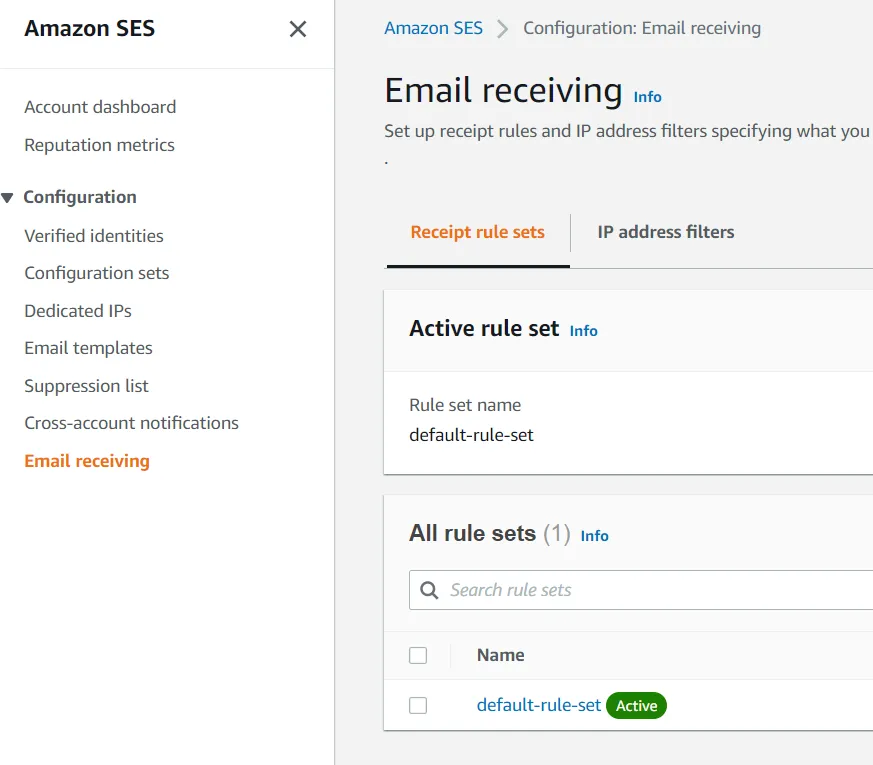Click the Amazon SES breadcrumb link
The width and height of the screenshot is (873, 765).
tap(433, 28)
